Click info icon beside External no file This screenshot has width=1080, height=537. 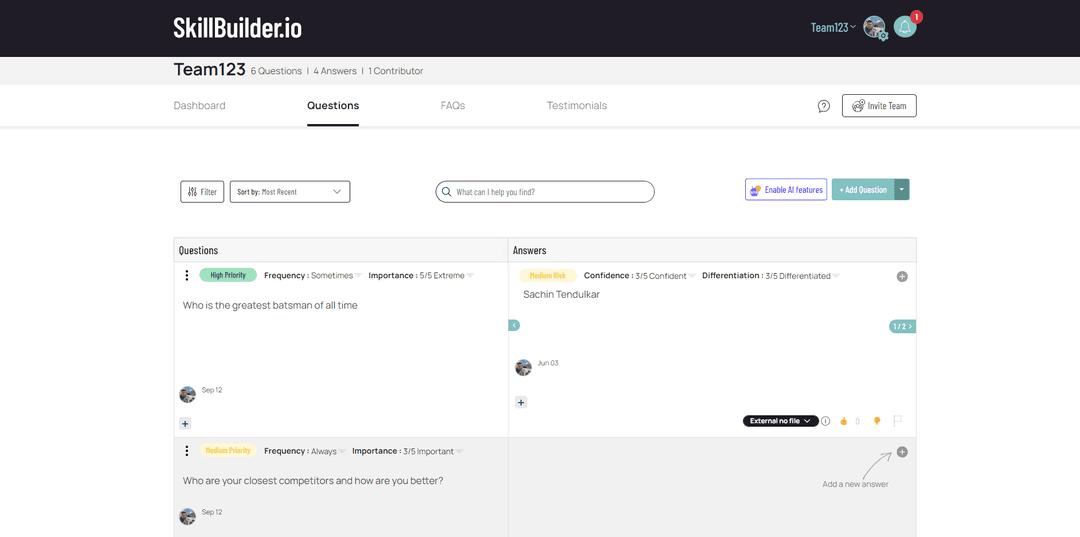pos(826,421)
